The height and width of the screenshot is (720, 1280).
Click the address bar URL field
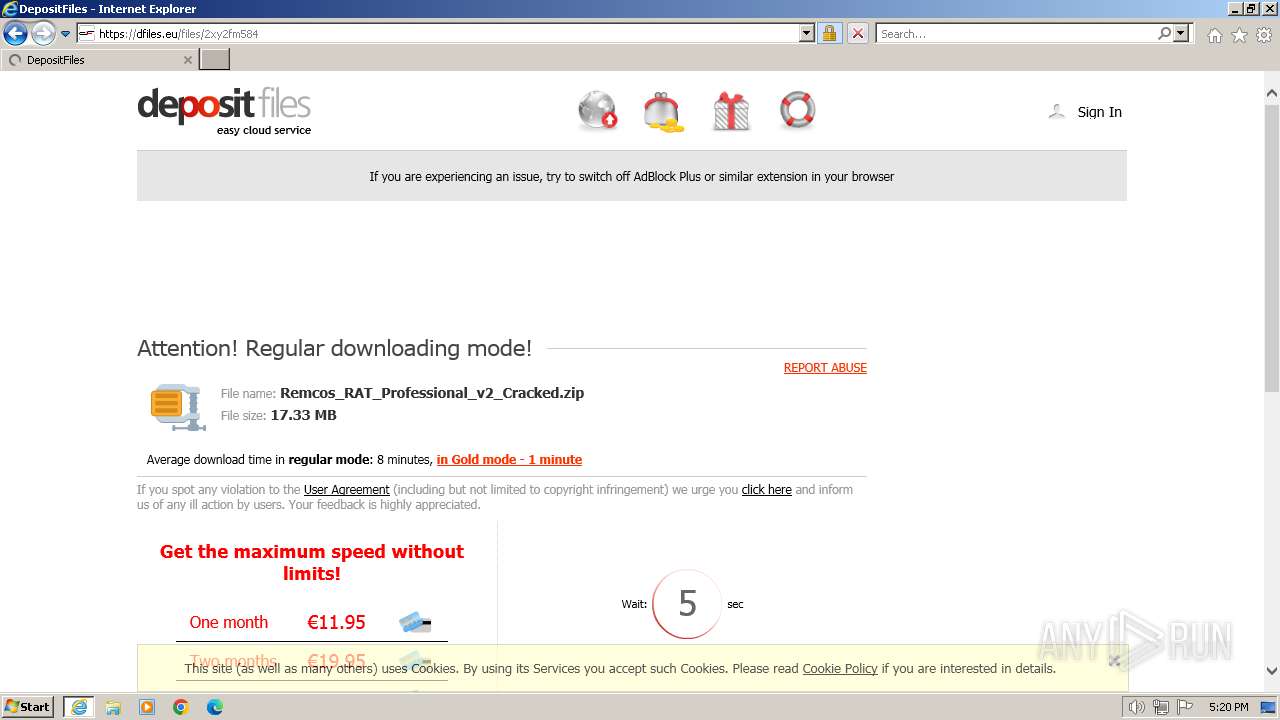tap(446, 34)
